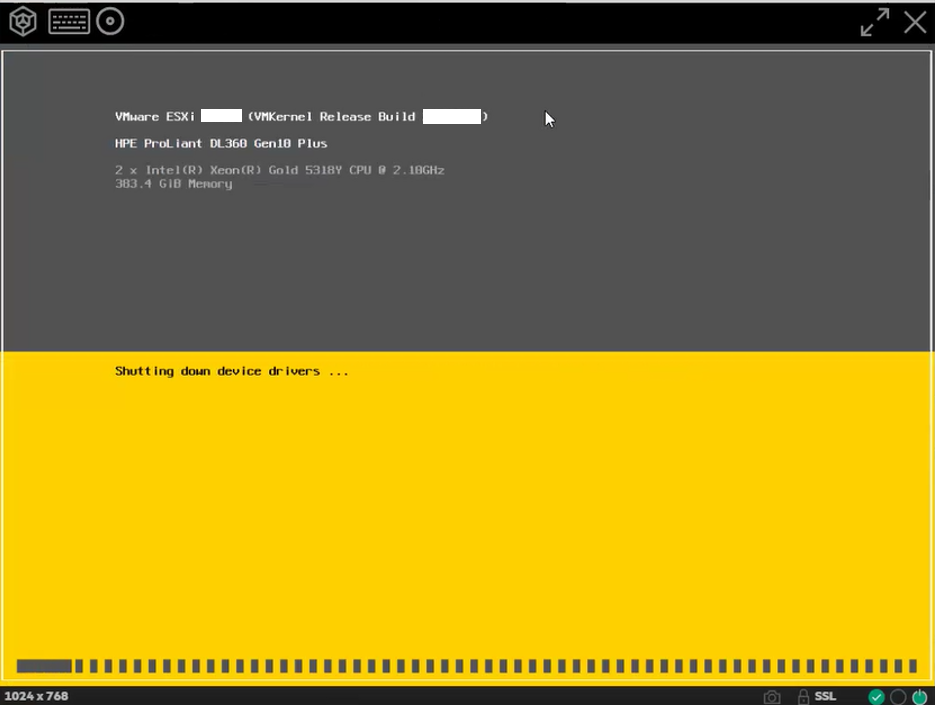Close the remote console window

click(x=915, y=23)
